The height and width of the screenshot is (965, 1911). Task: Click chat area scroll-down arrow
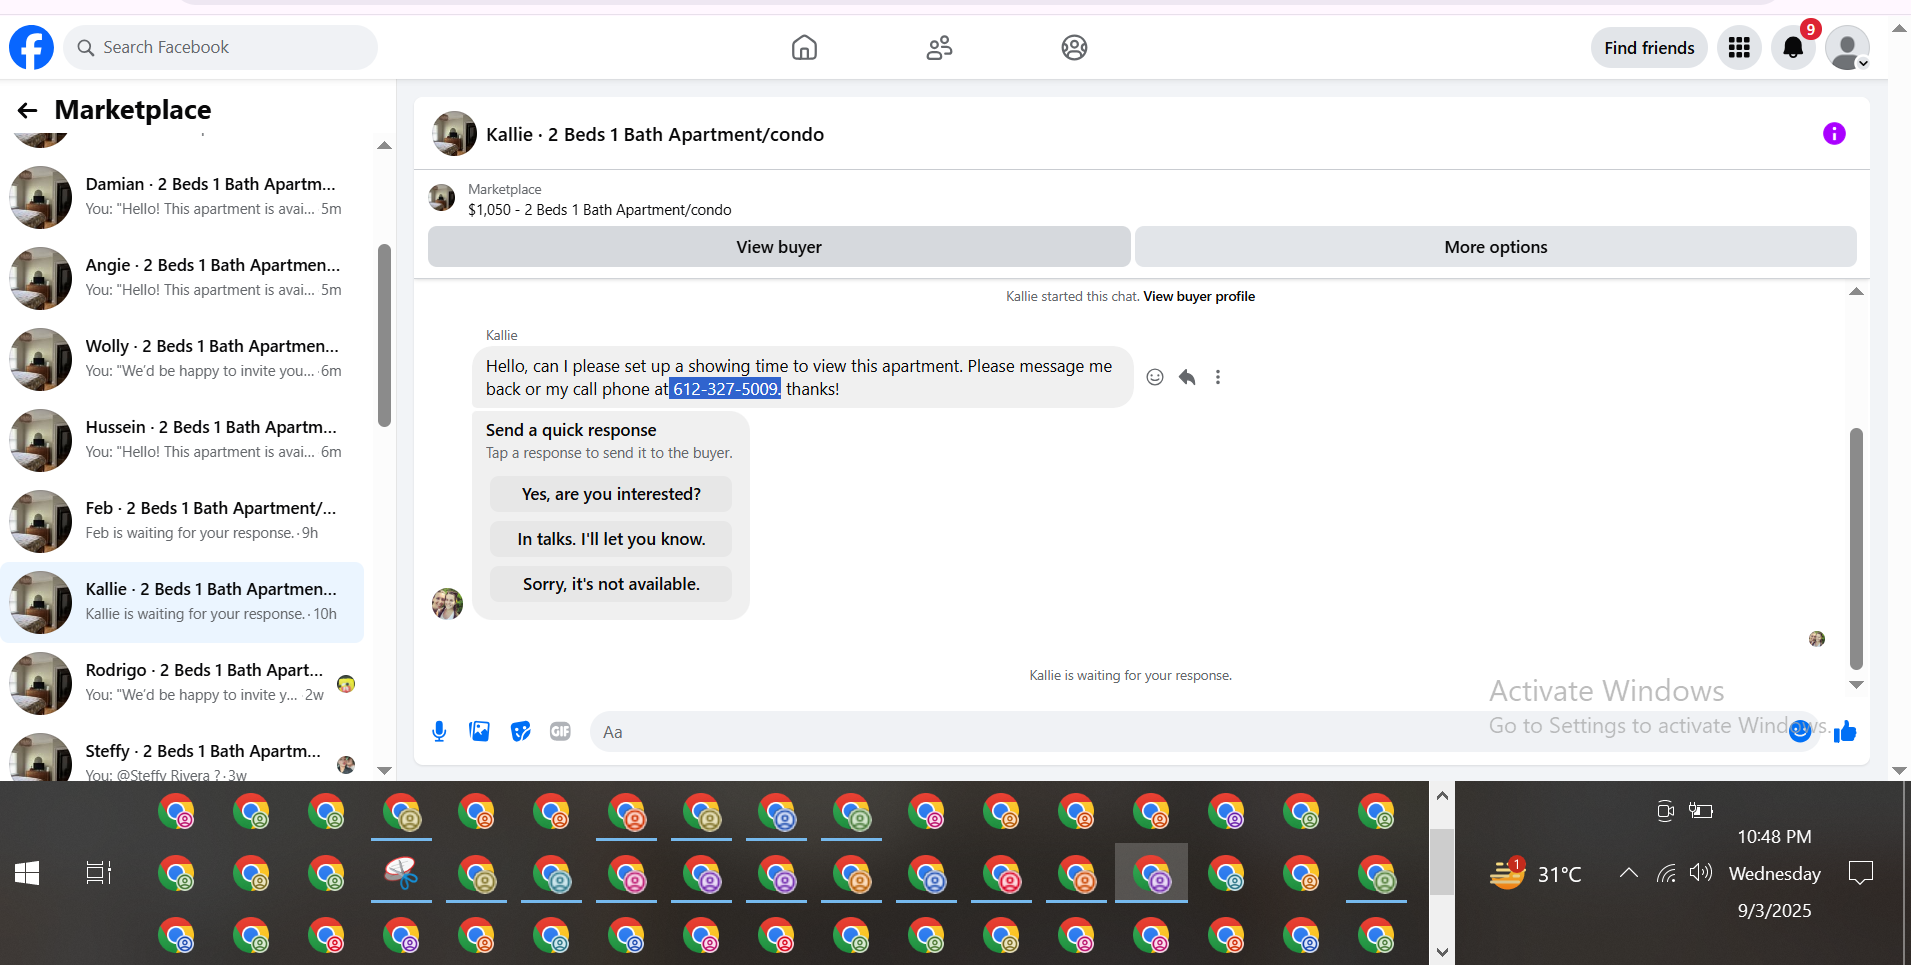tap(1856, 685)
